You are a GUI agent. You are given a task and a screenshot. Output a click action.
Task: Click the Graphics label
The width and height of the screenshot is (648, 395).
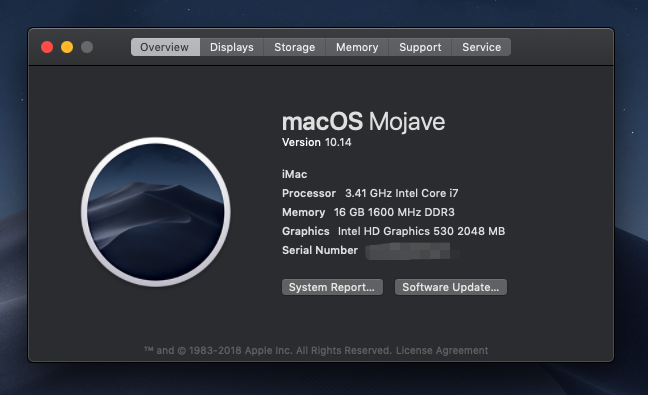(305, 231)
